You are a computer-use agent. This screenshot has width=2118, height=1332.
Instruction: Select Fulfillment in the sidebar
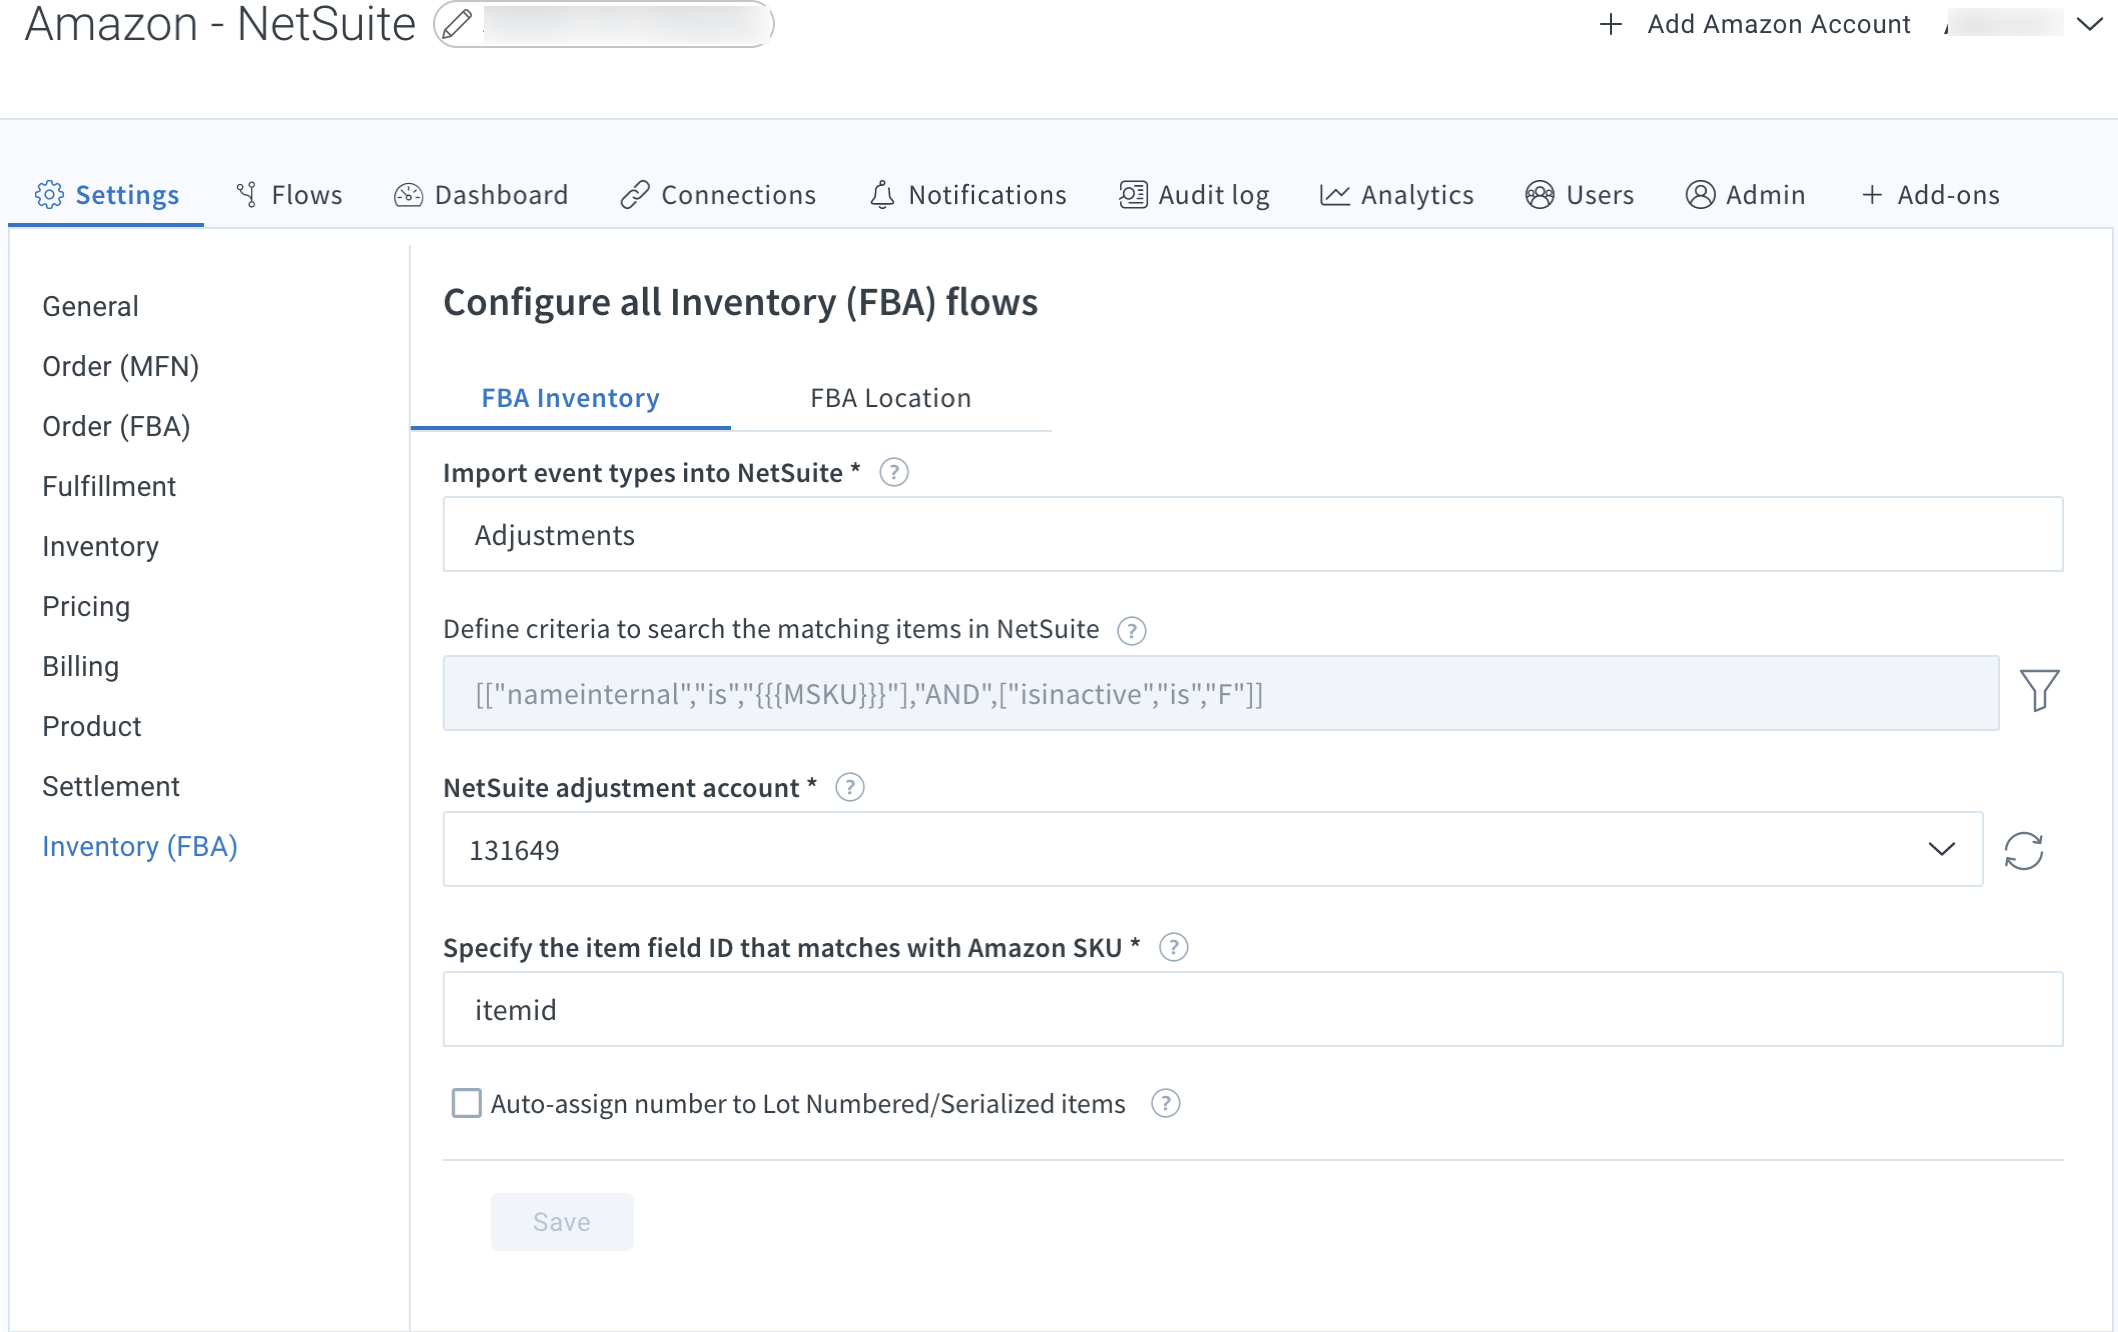pos(109,486)
